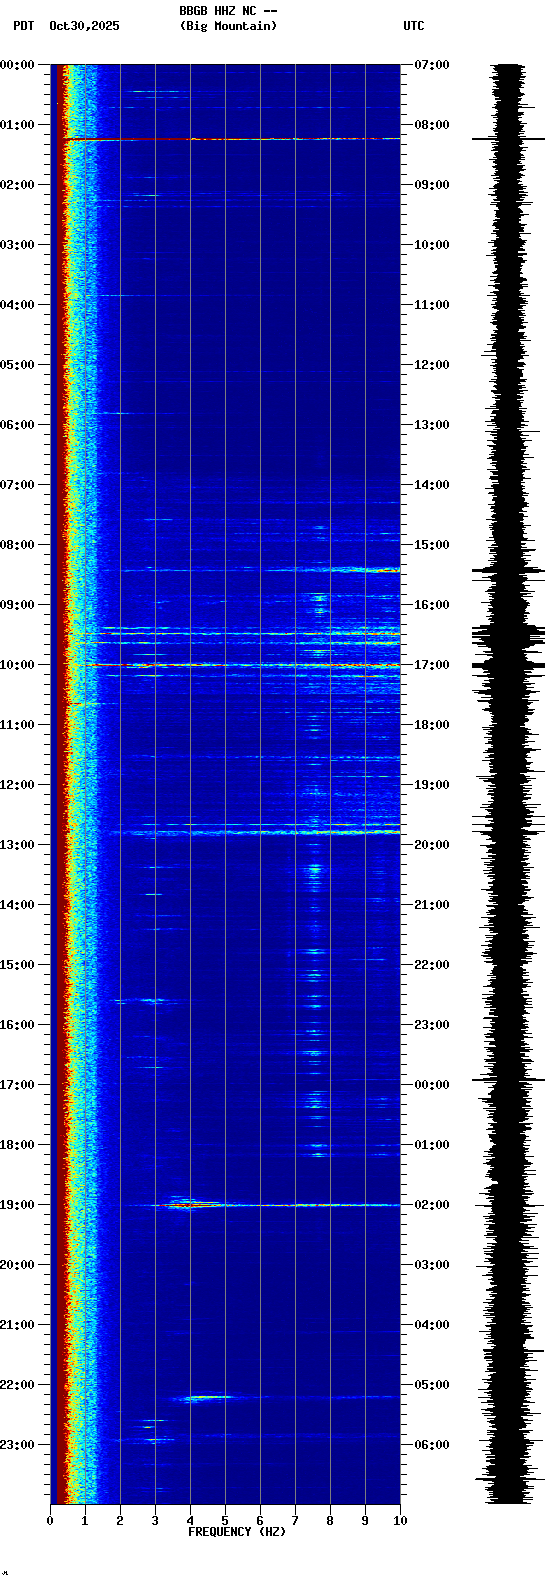The width and height of the screenshot is (552, 1584).
Task: Click the 'PDT' timezone label
Action: click(23, 26)
